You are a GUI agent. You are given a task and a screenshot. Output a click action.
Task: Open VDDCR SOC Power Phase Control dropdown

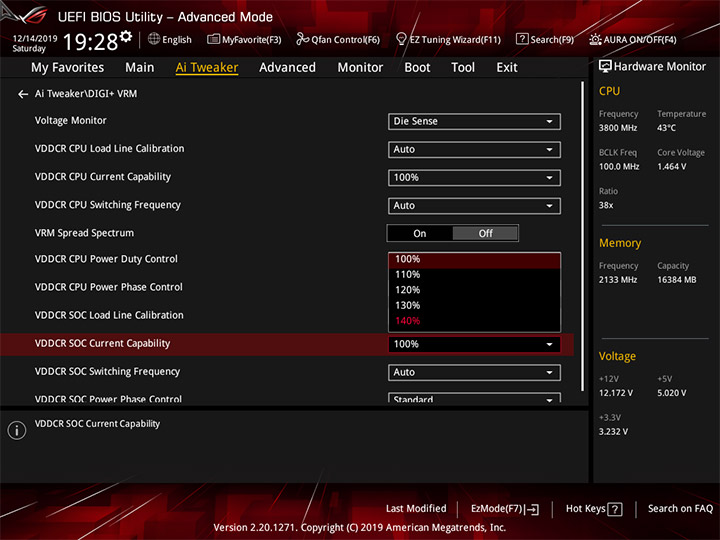click(x=474, y=398)
